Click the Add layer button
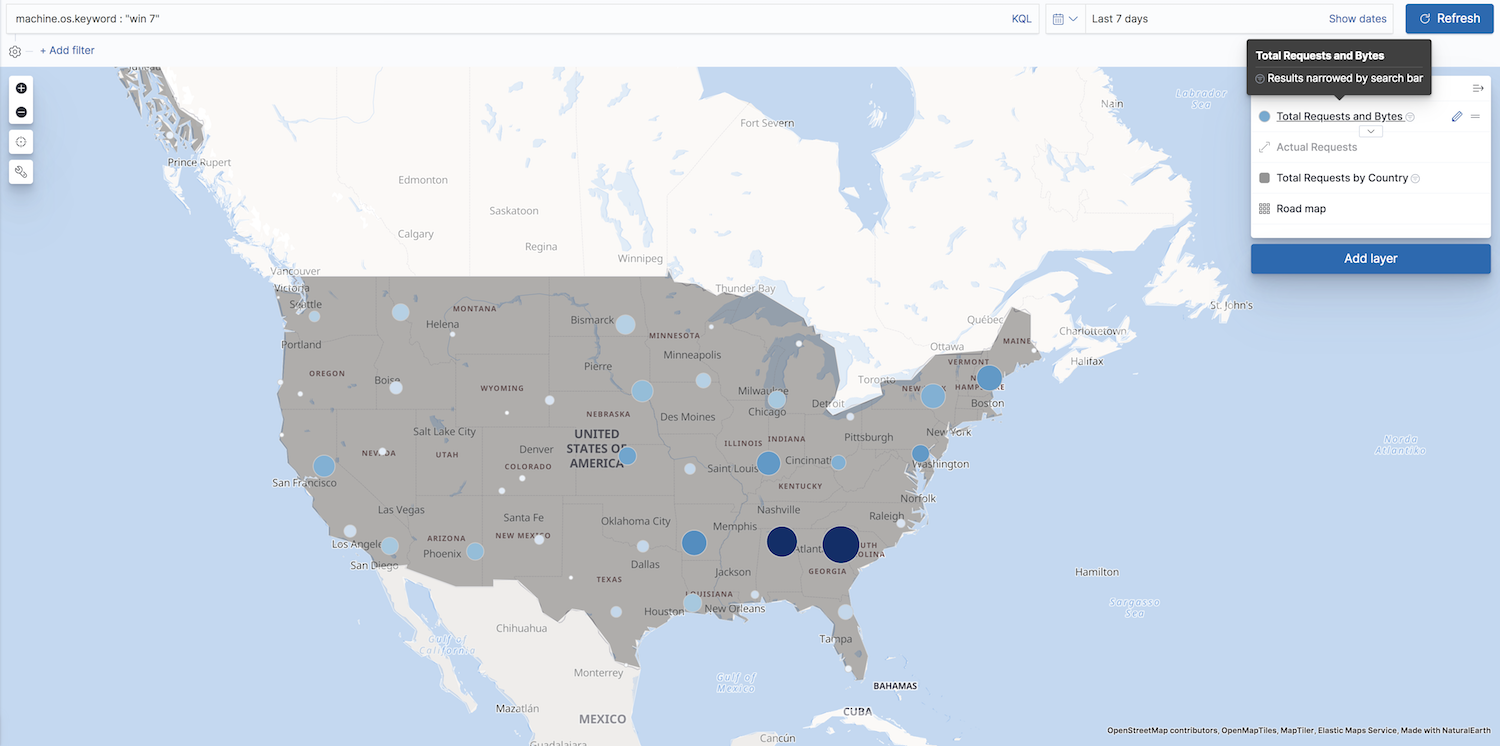This screenshot has height=746, width=1500. pyautogui.click(x=1370, y=258)
